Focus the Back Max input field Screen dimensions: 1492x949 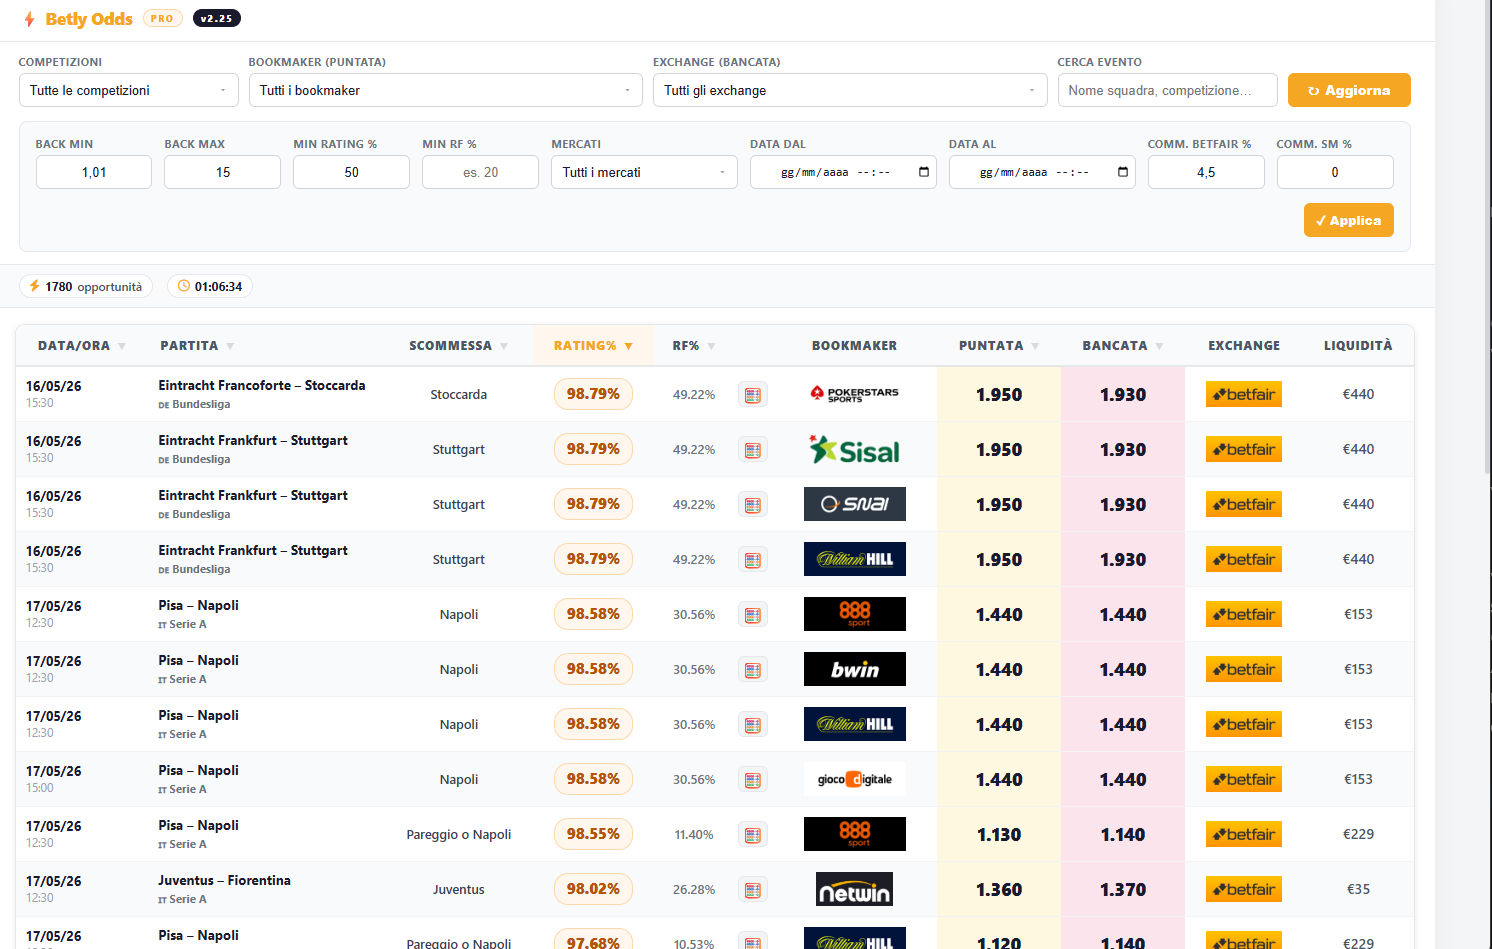[222, 172]
